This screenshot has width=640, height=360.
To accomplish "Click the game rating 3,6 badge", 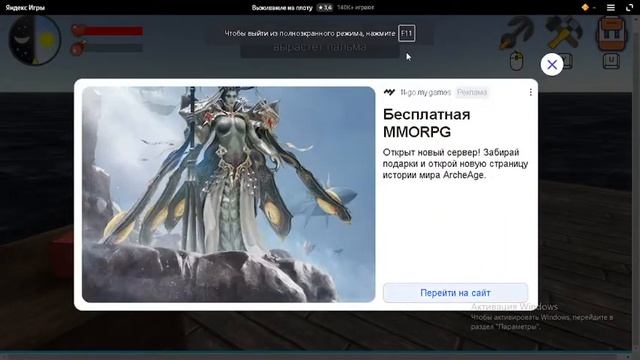I will [x=325, y=7].
